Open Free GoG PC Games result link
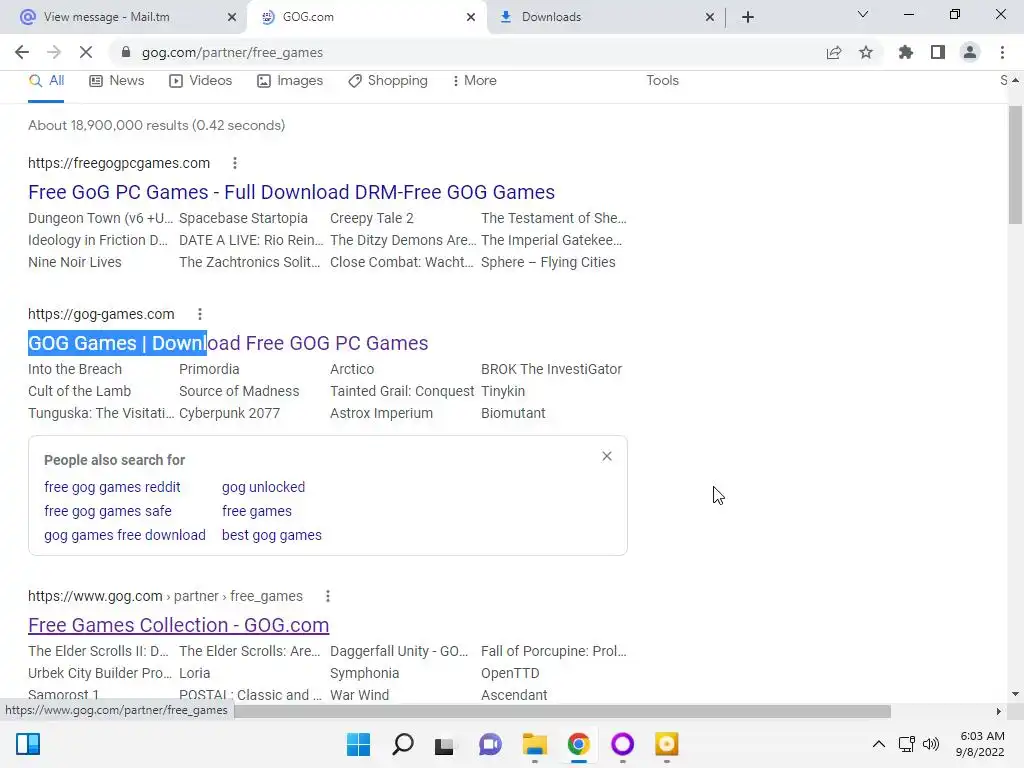 [x=291, y=192]
